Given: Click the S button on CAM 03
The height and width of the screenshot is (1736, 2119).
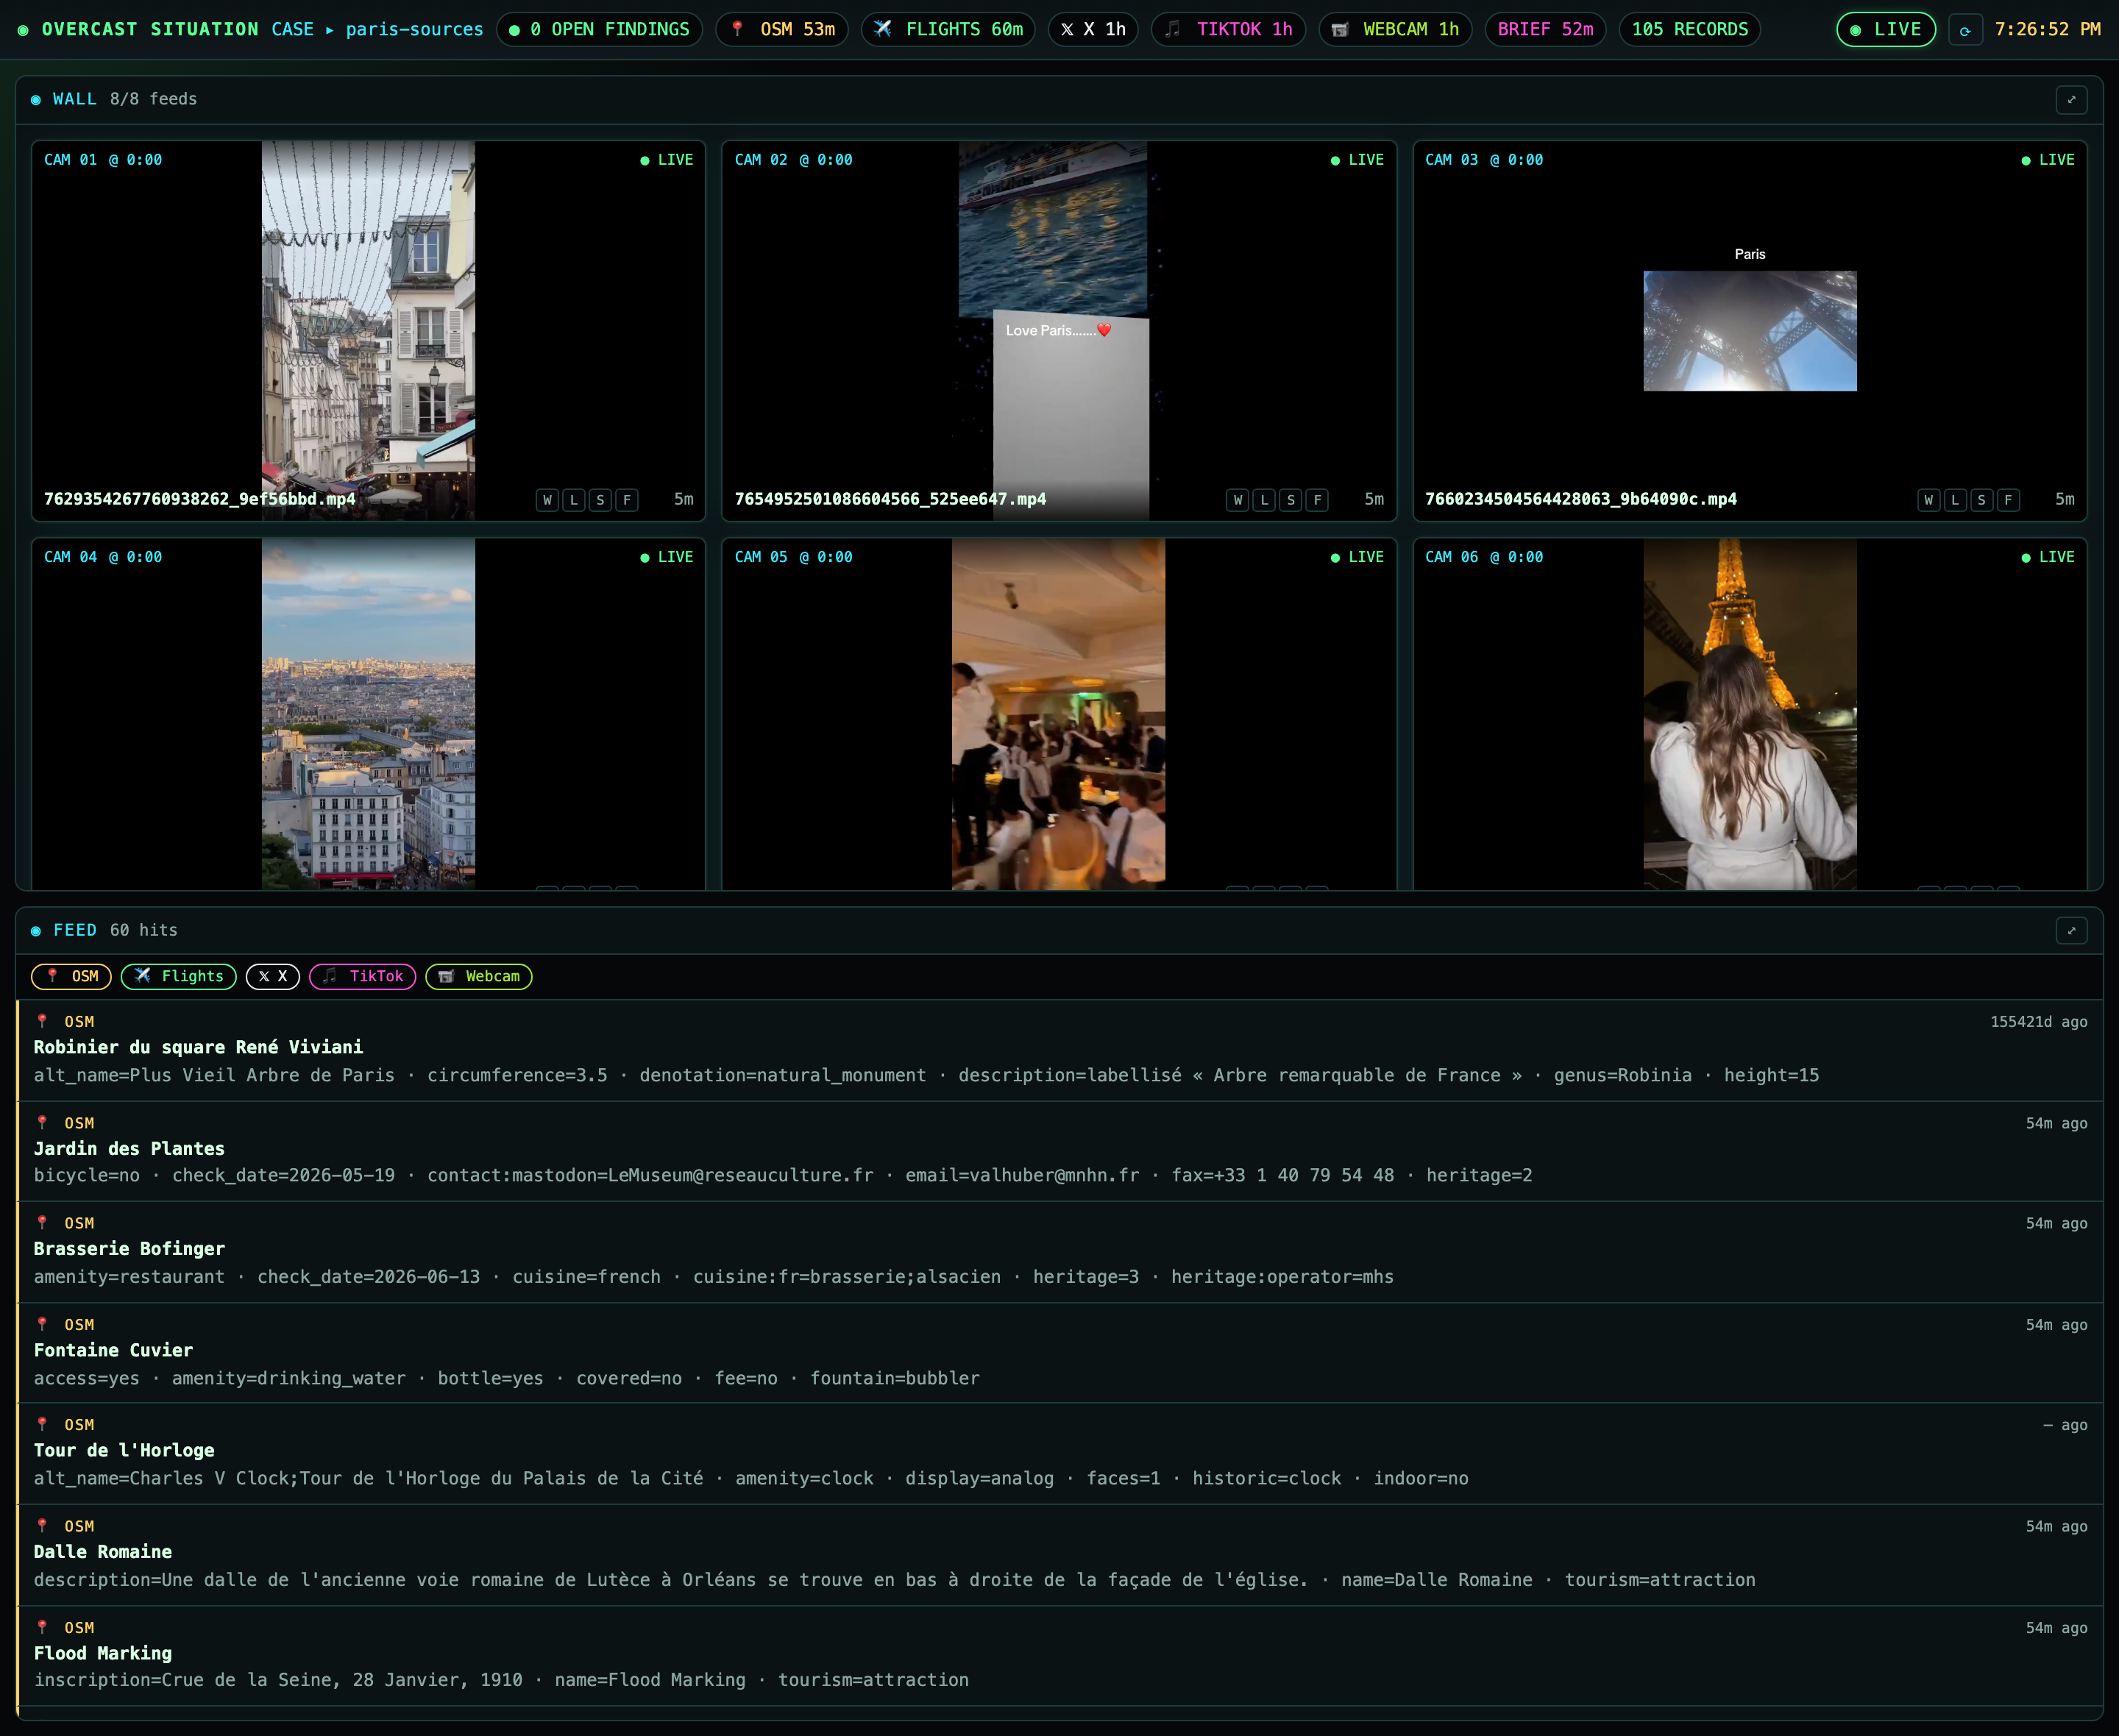Looking at the screenshot, I should [x=1981, y=500].
